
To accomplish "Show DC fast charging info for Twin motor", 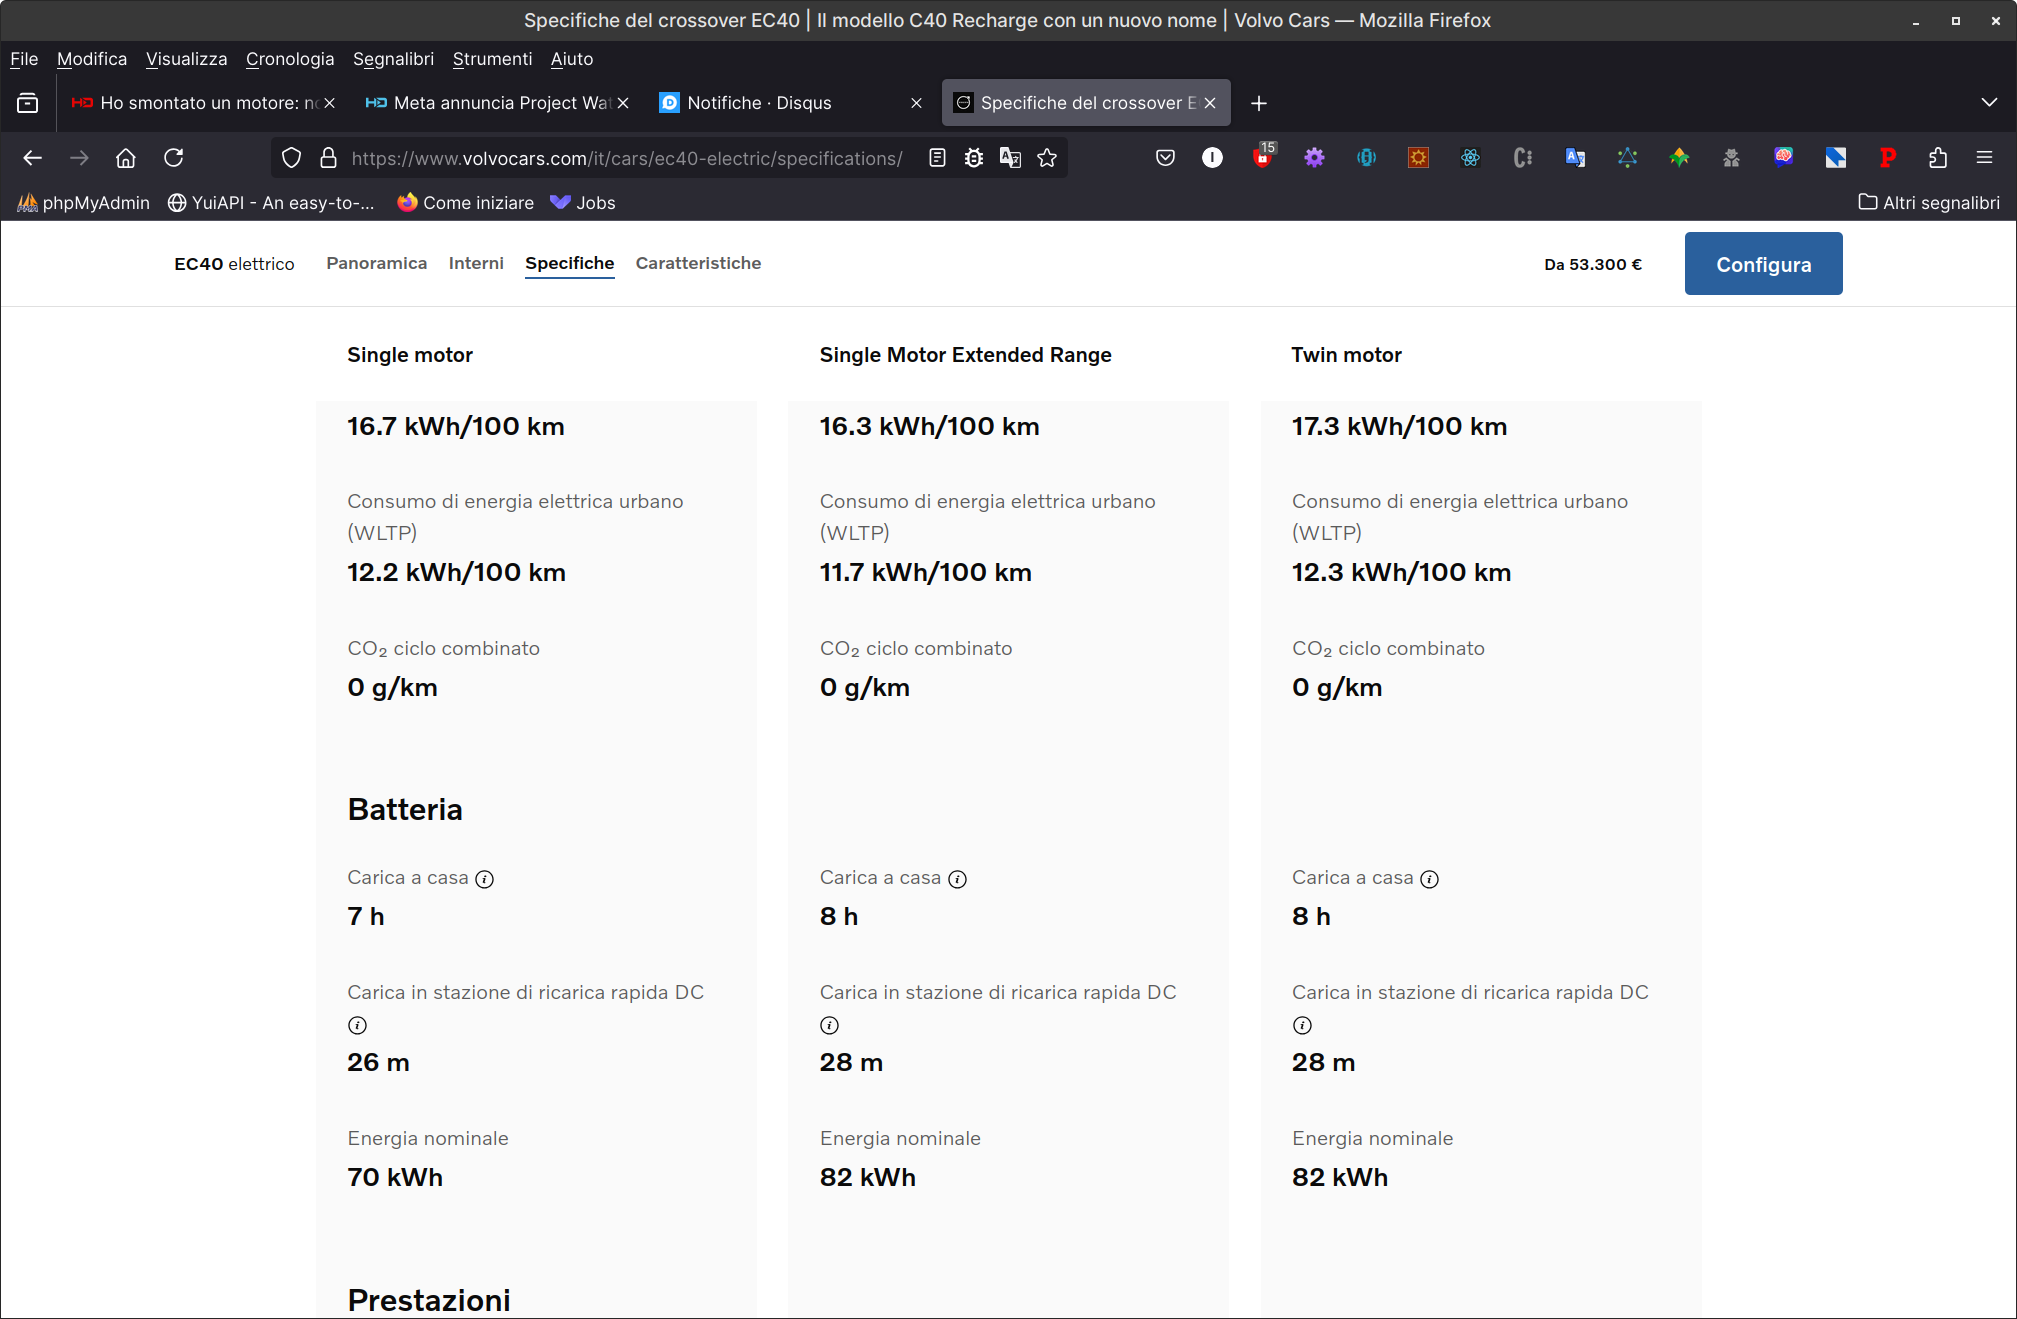I will [x=1302, y=1025].
